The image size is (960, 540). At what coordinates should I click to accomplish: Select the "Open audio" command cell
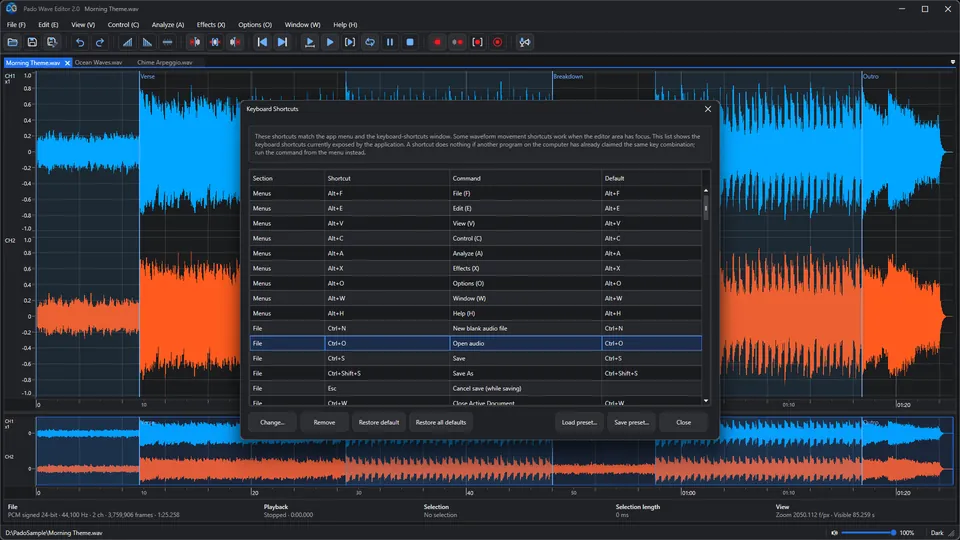point(525,343)
